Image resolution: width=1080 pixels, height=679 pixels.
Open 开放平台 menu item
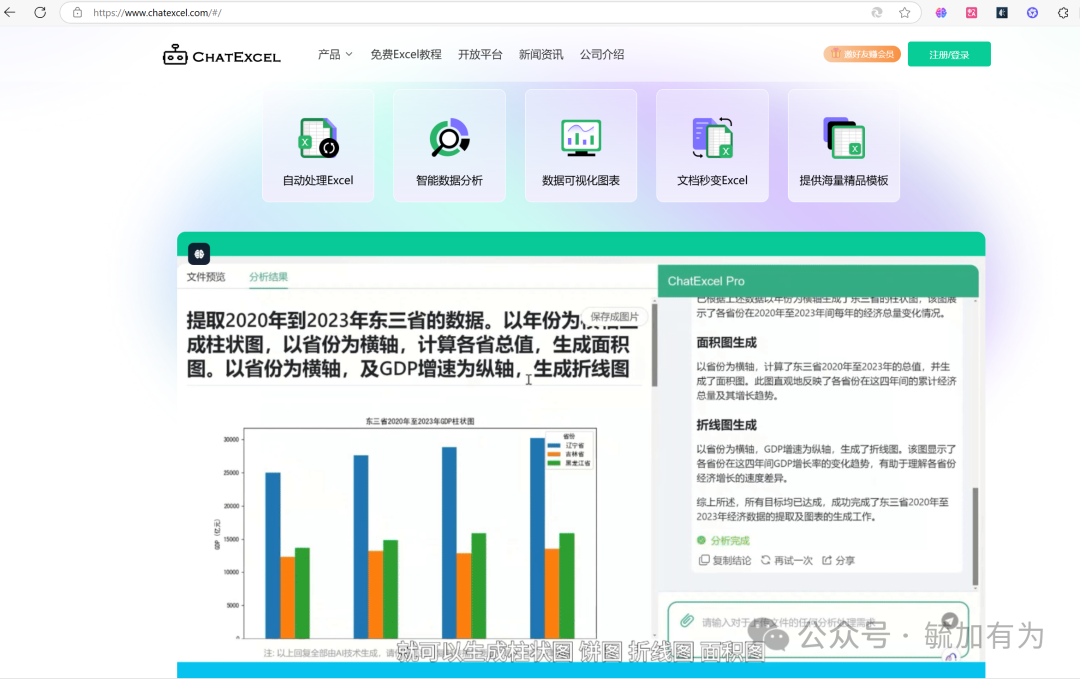480,54
